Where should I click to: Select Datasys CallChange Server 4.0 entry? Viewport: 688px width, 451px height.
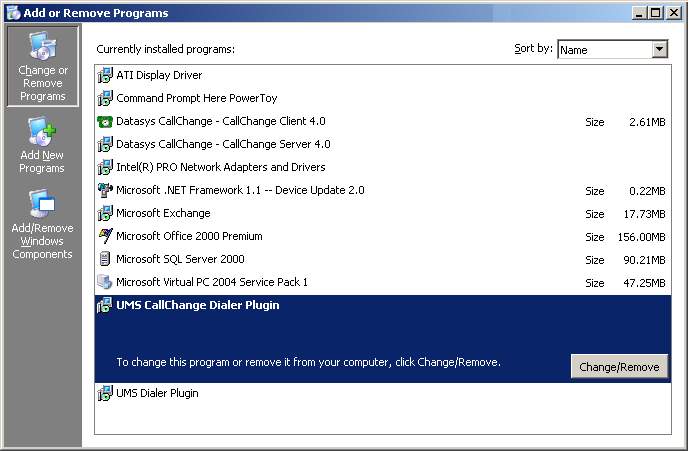[383, 144]
